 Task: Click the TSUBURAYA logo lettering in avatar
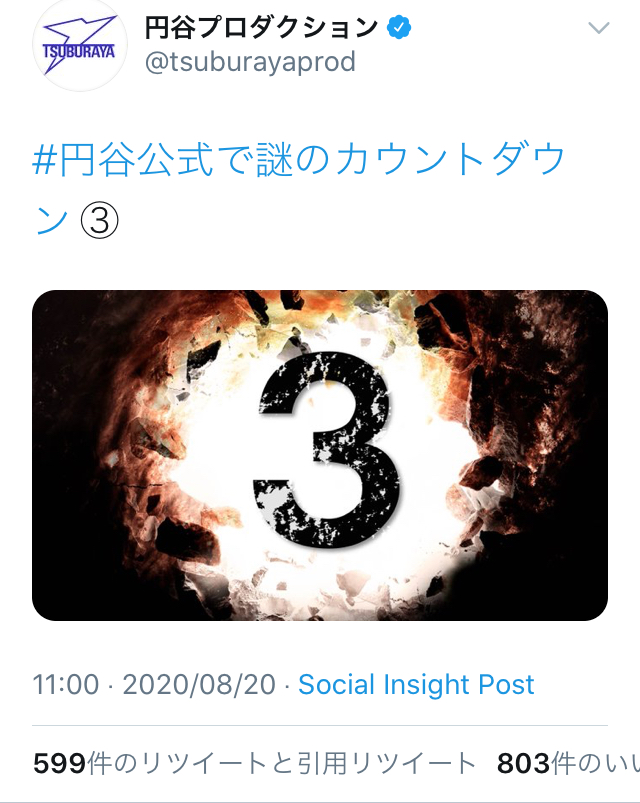(79, 52)
